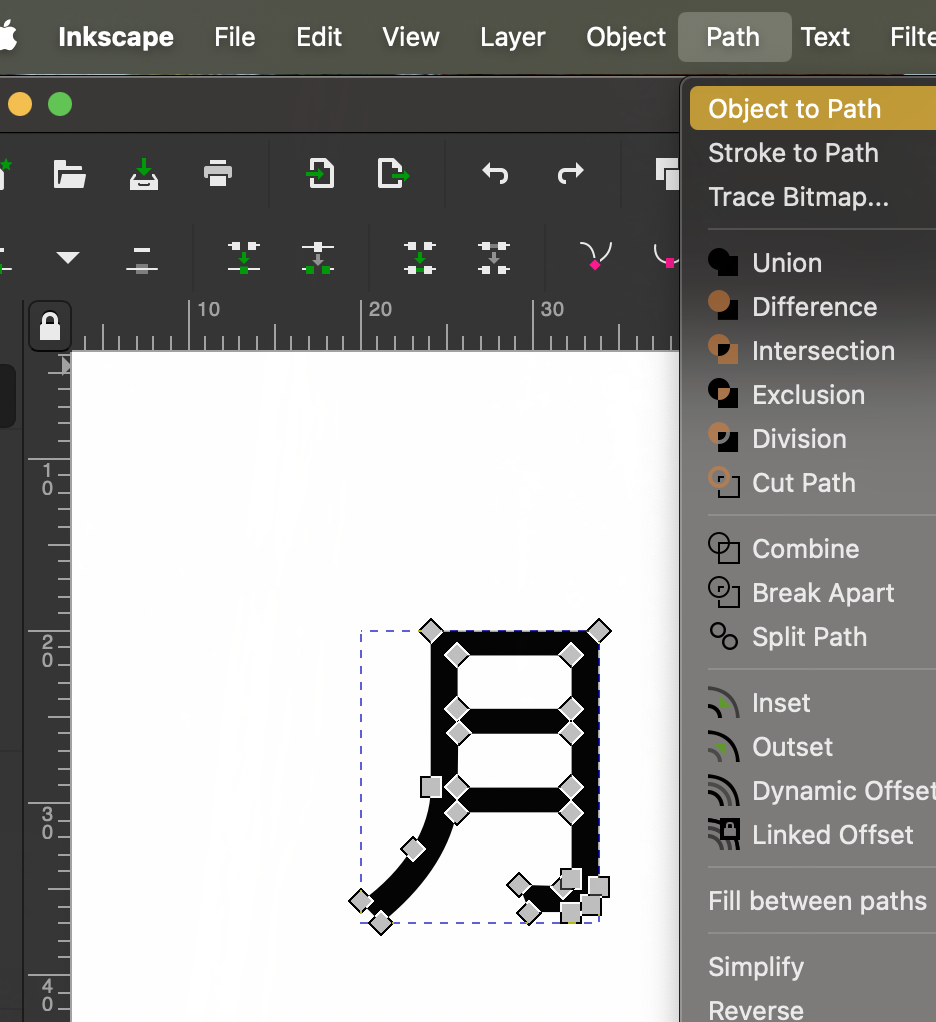Choose Object to Path menu entry
The width and height of the screenshot is (936, 1022).
click(x=794, y=109)
